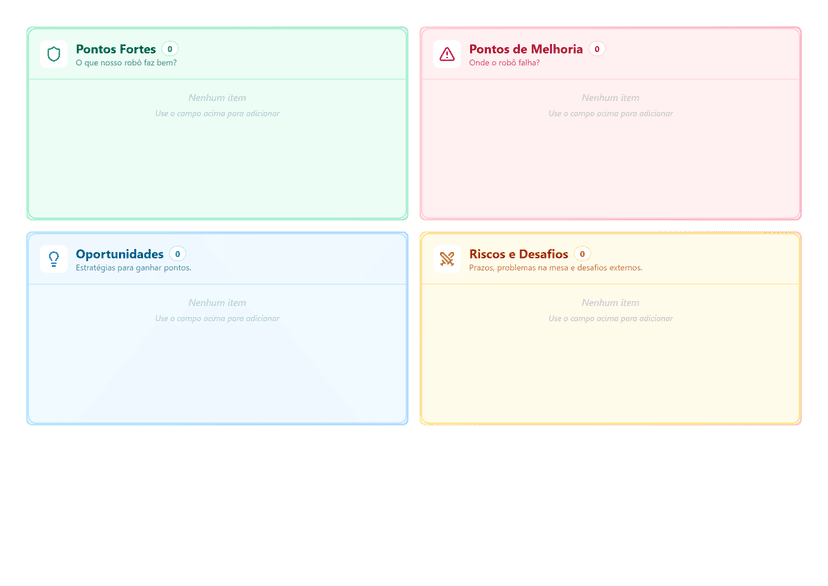The height and width of the screenshot is (586, 828).
Task: Click the Pontos Fortes title text
Action: 115,48
